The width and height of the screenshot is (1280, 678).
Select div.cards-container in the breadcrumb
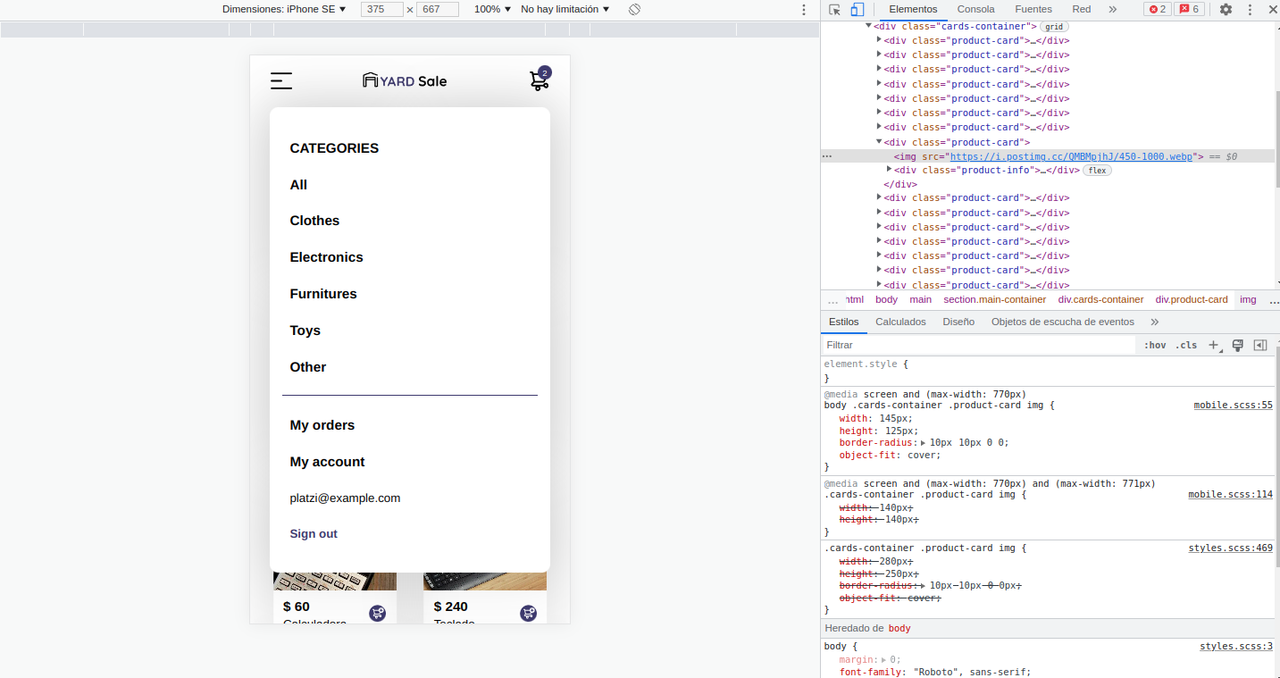point(1101,299)
